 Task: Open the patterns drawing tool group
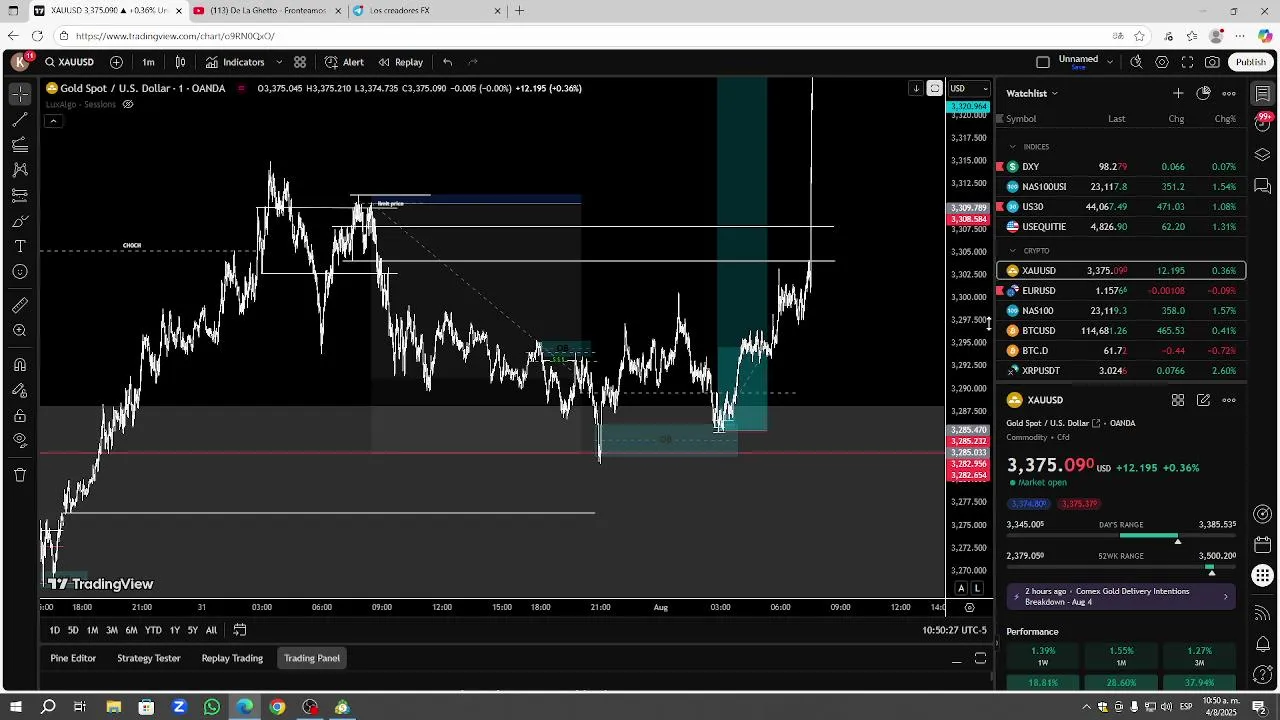[x=20, y=170]
